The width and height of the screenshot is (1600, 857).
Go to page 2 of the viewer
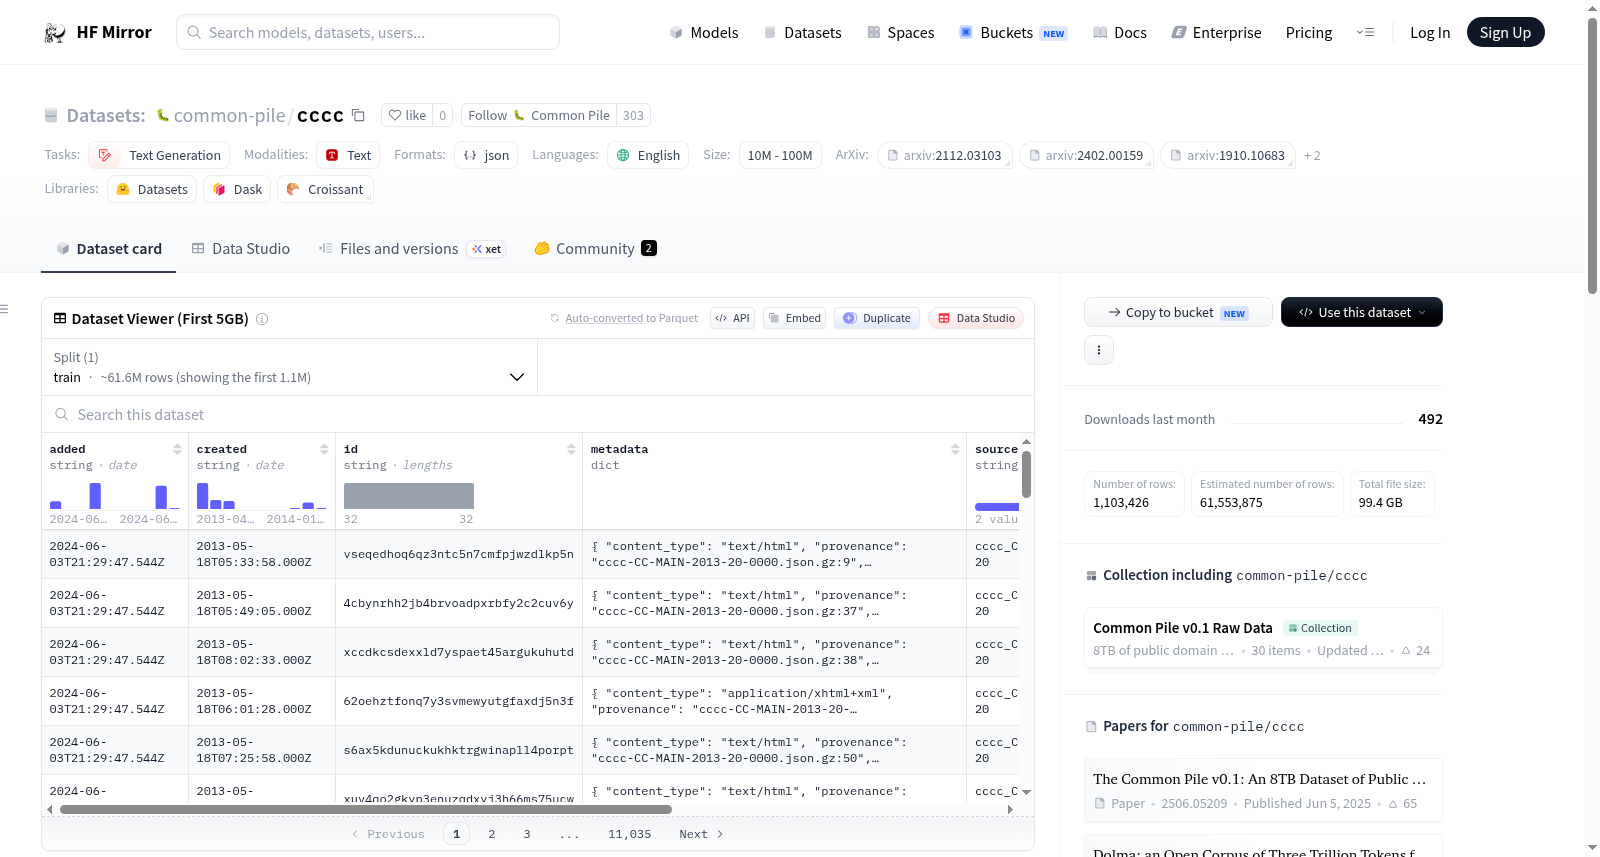492,834
